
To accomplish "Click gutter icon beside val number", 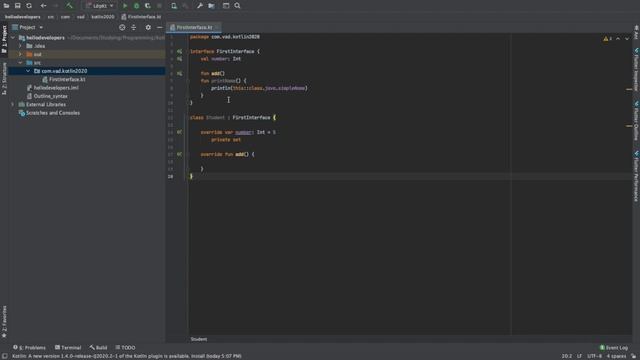I will [x=179, y=59].
